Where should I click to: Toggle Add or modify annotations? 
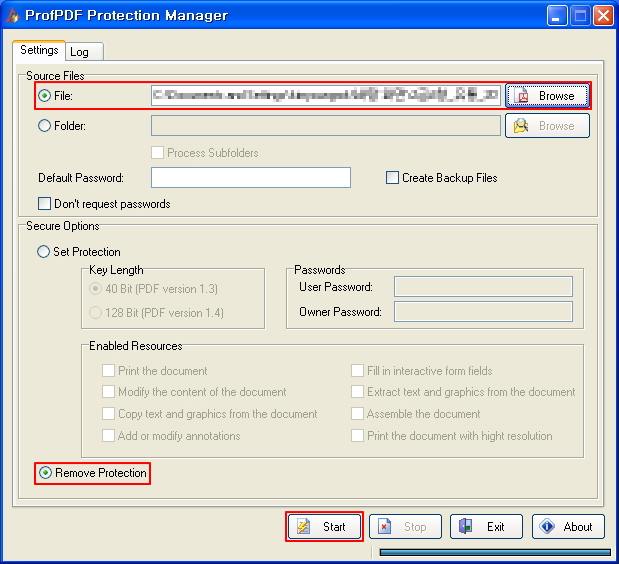click(x=108, y=436)
